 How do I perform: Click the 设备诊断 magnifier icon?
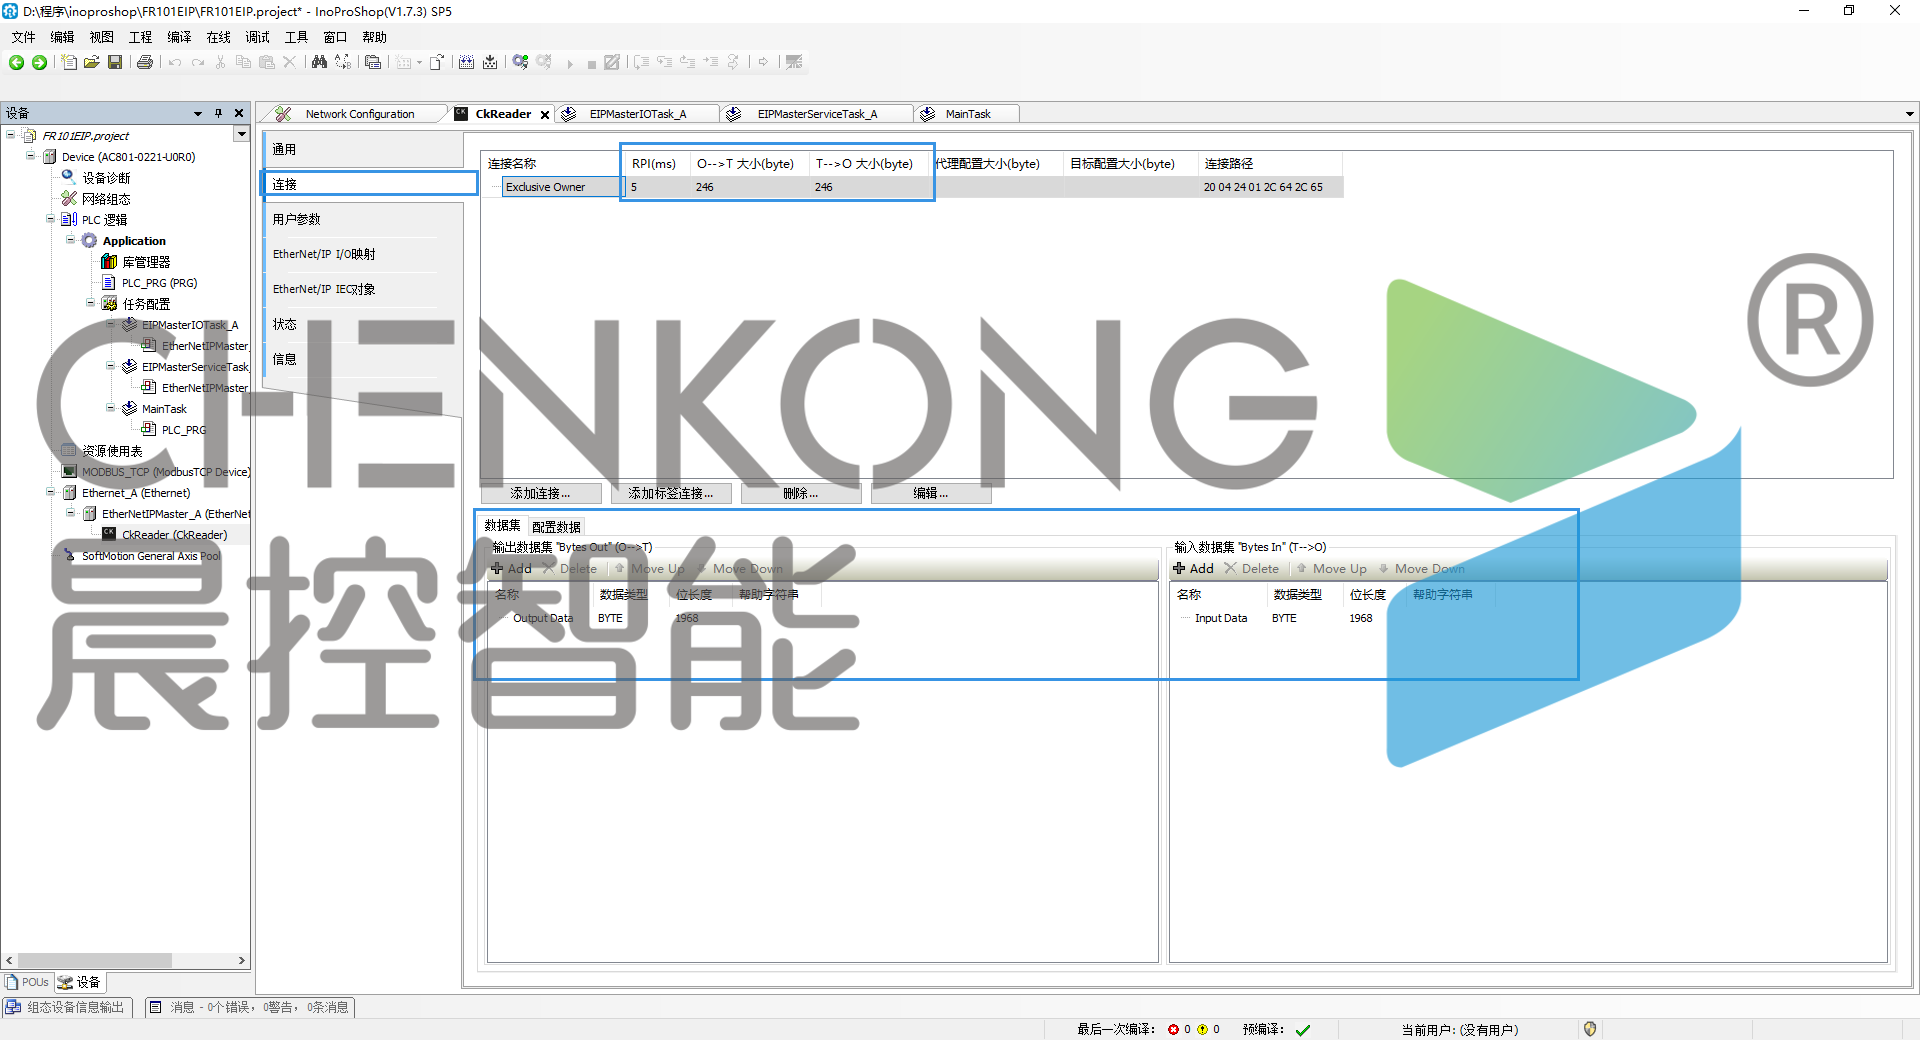pyautogui.click(x=69, y=177)
